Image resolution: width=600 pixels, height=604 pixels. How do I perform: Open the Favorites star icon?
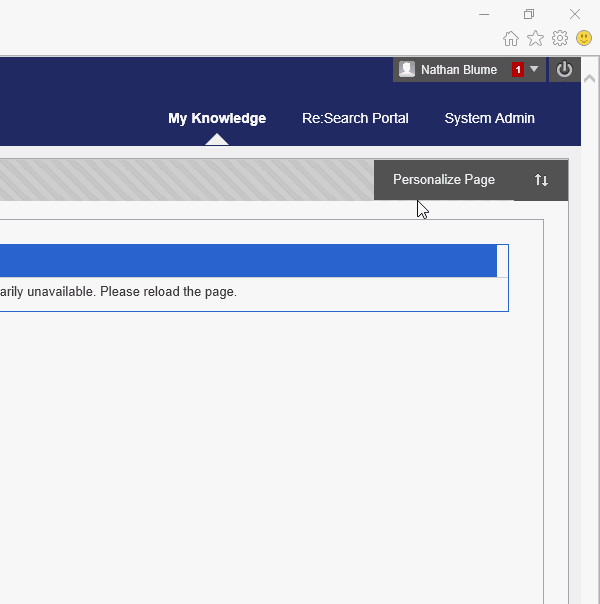535,39
